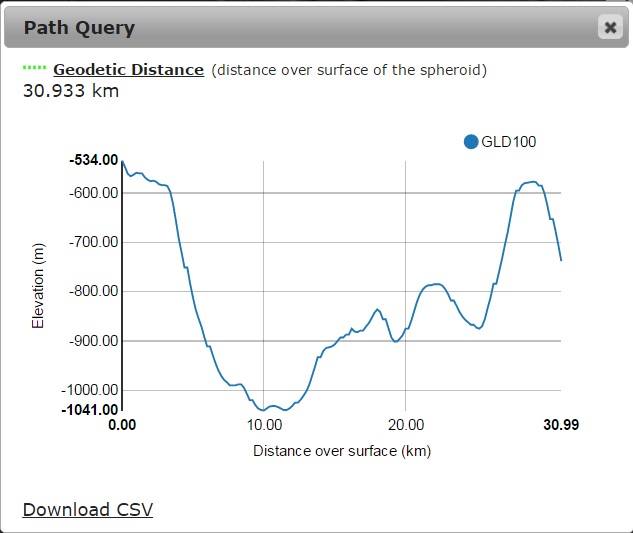633x533 pixels.
Task: Click the -534.00 maximum elevation label
Action: [93, 160]
